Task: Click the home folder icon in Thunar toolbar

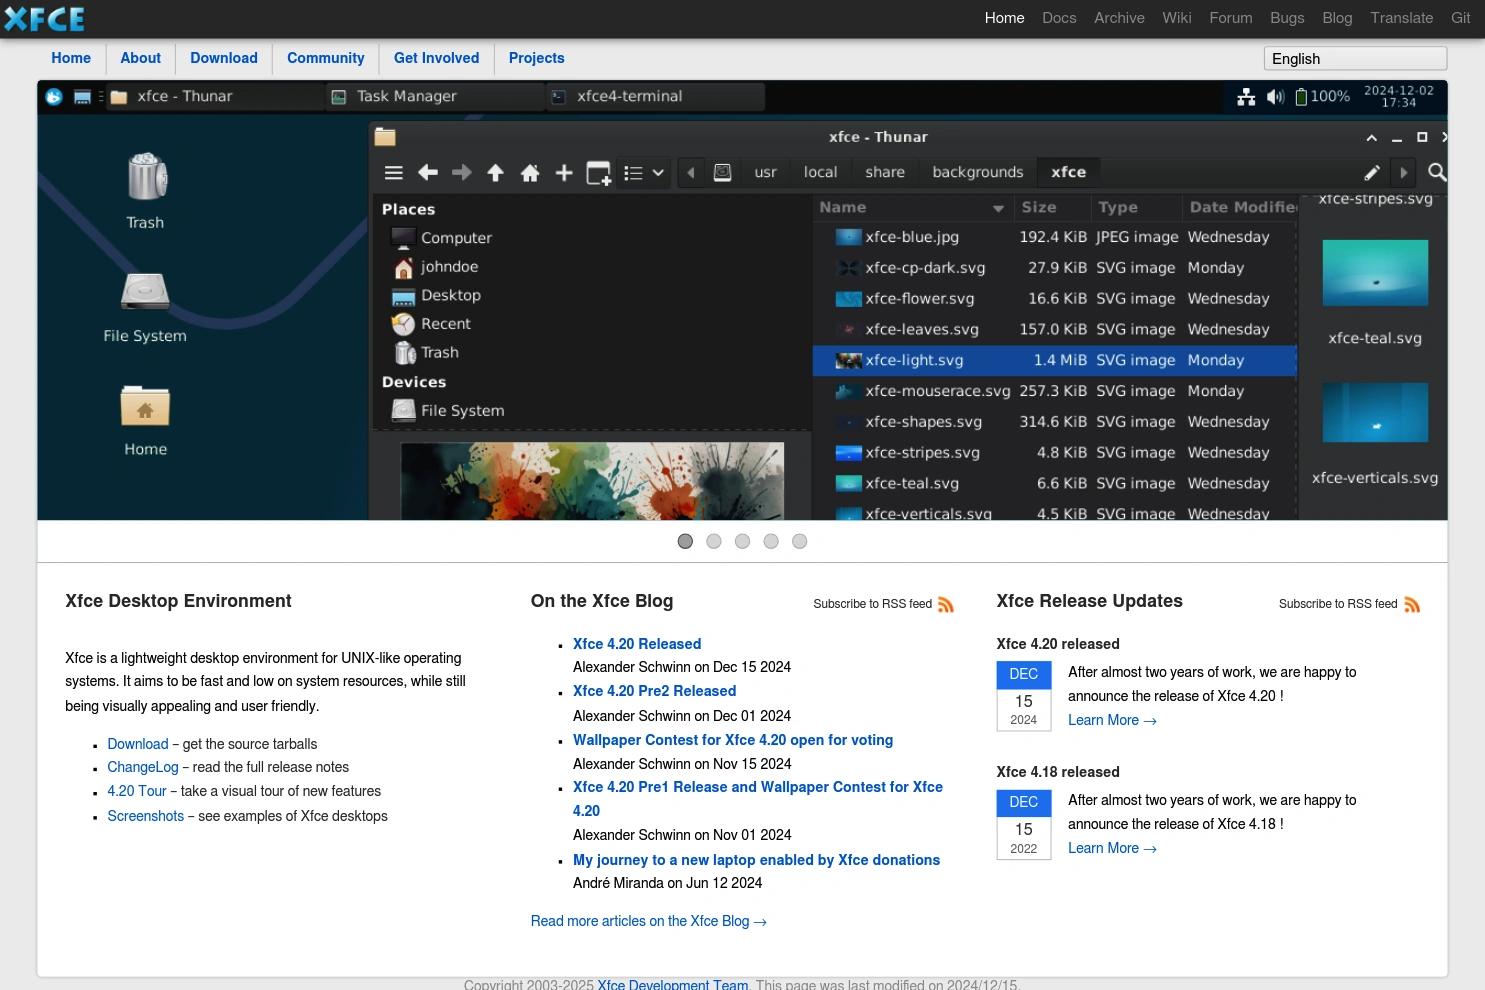Action: tap(530, 173)
